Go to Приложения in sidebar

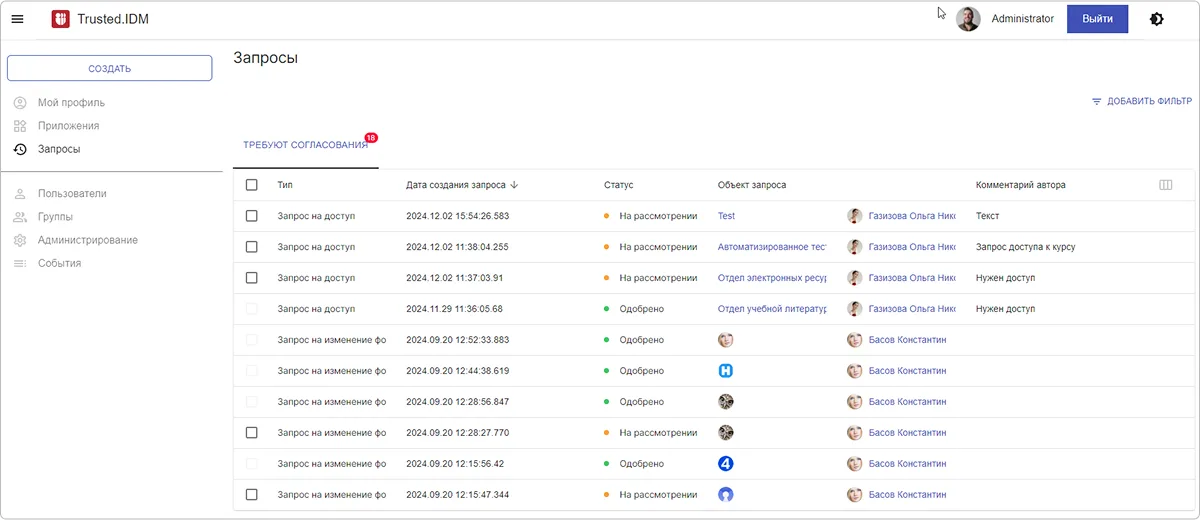(x=68, y=126)
